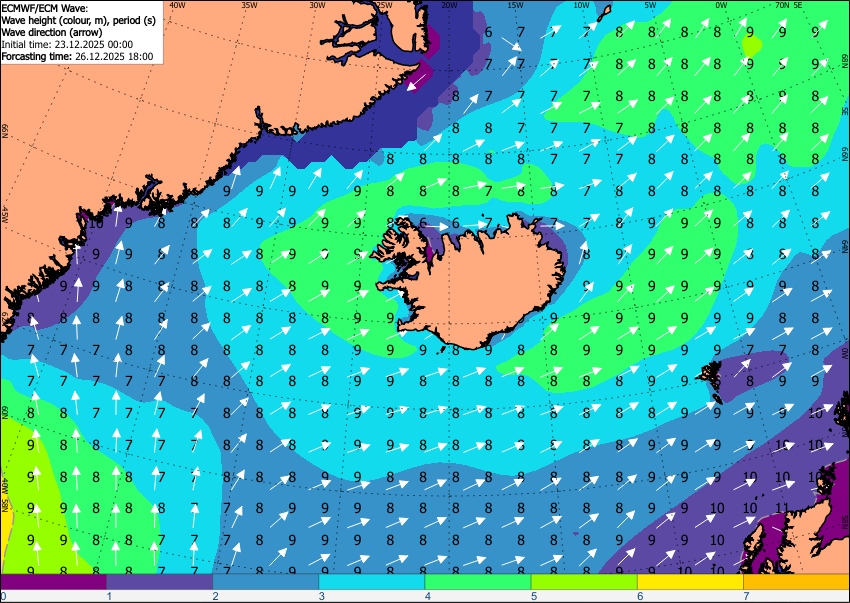The image size is (850, 603).
Task: Click the Faroe Islands on the map
Action: point(711,382)
